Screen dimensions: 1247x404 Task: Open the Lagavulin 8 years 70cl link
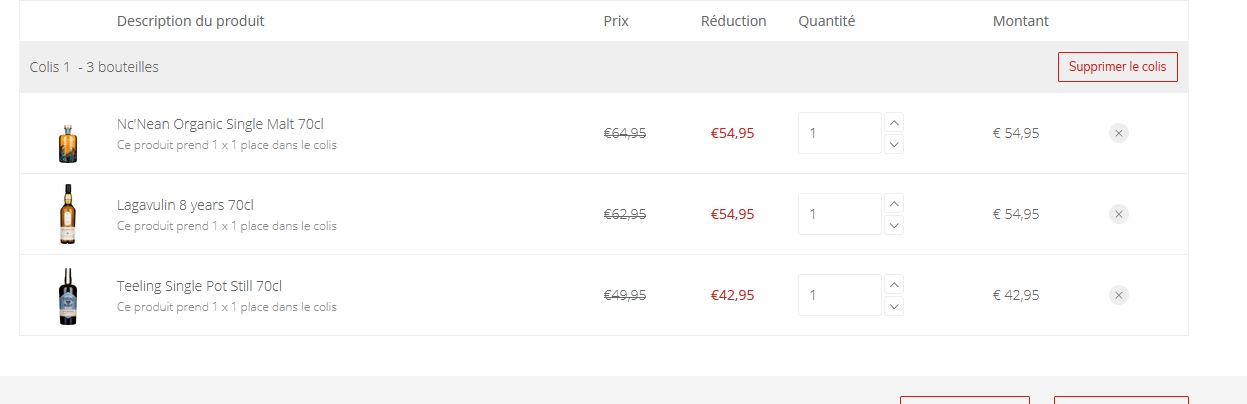[x=185, y=205]
